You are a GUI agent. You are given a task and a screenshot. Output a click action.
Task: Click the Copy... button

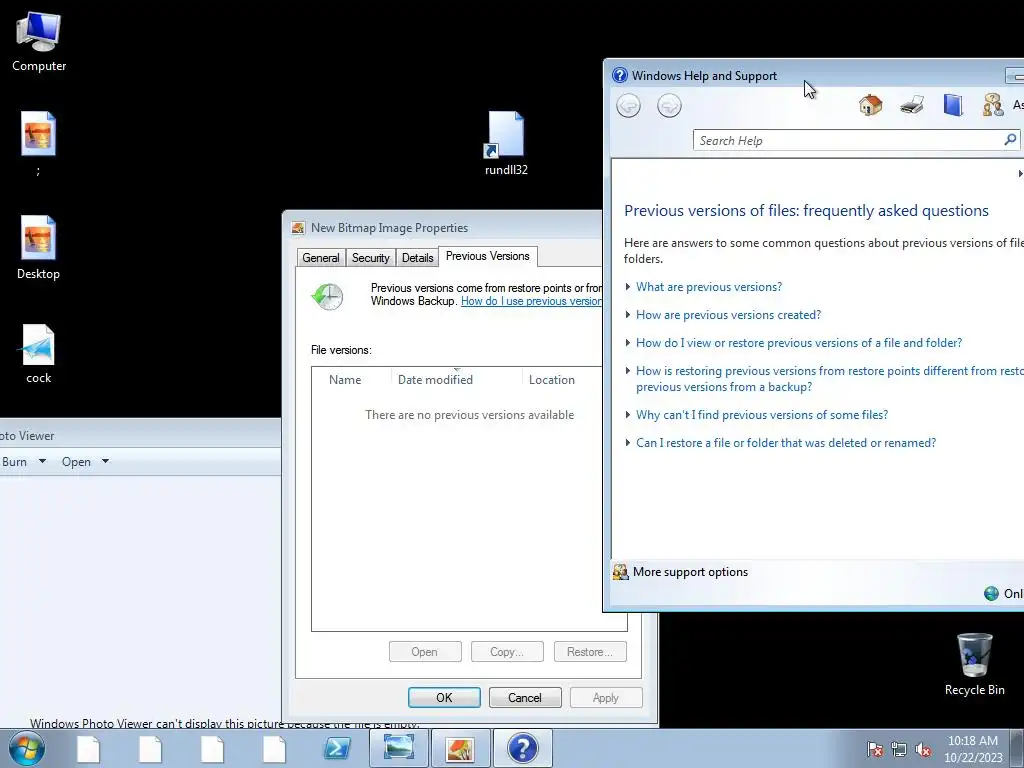pos(507,652)
